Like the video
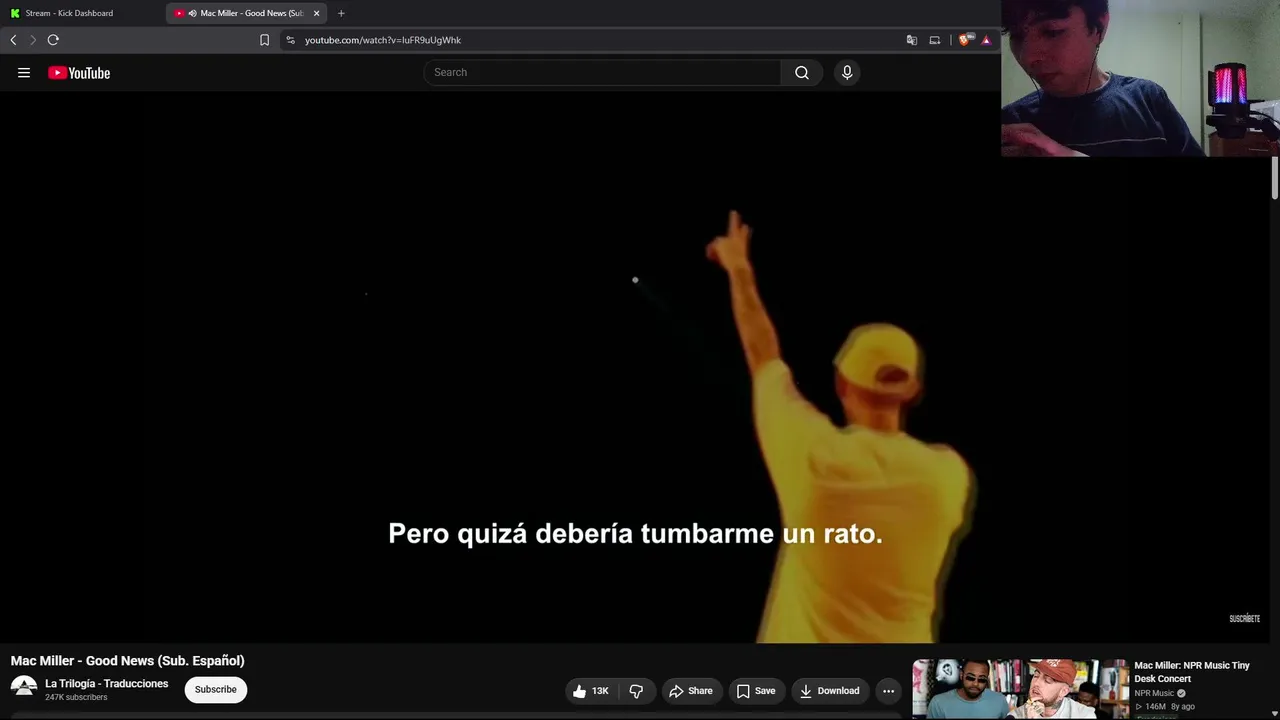Image resolution: width=1280 pixels, height=720 pixels. click(591, 691)
